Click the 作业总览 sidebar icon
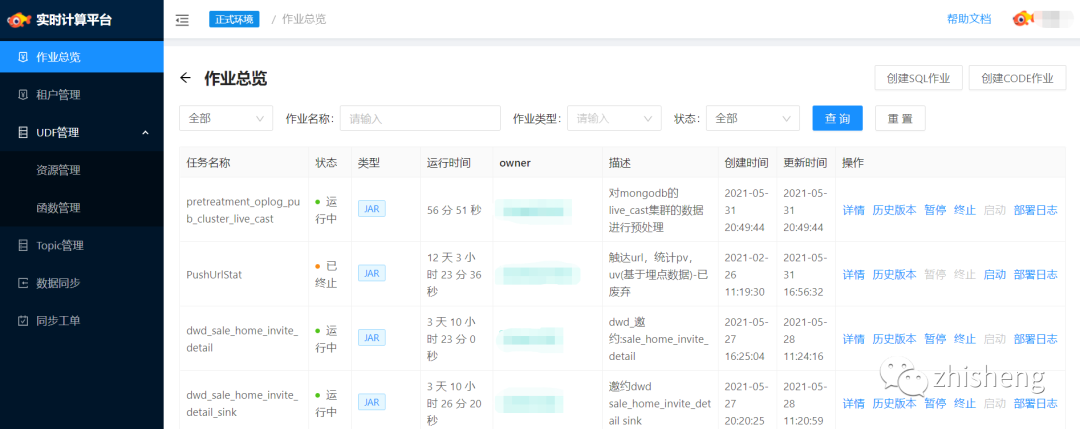Image resolution: width=1080 pixels, height=429 pixels. pyautogui.click(x=23, y=57)
